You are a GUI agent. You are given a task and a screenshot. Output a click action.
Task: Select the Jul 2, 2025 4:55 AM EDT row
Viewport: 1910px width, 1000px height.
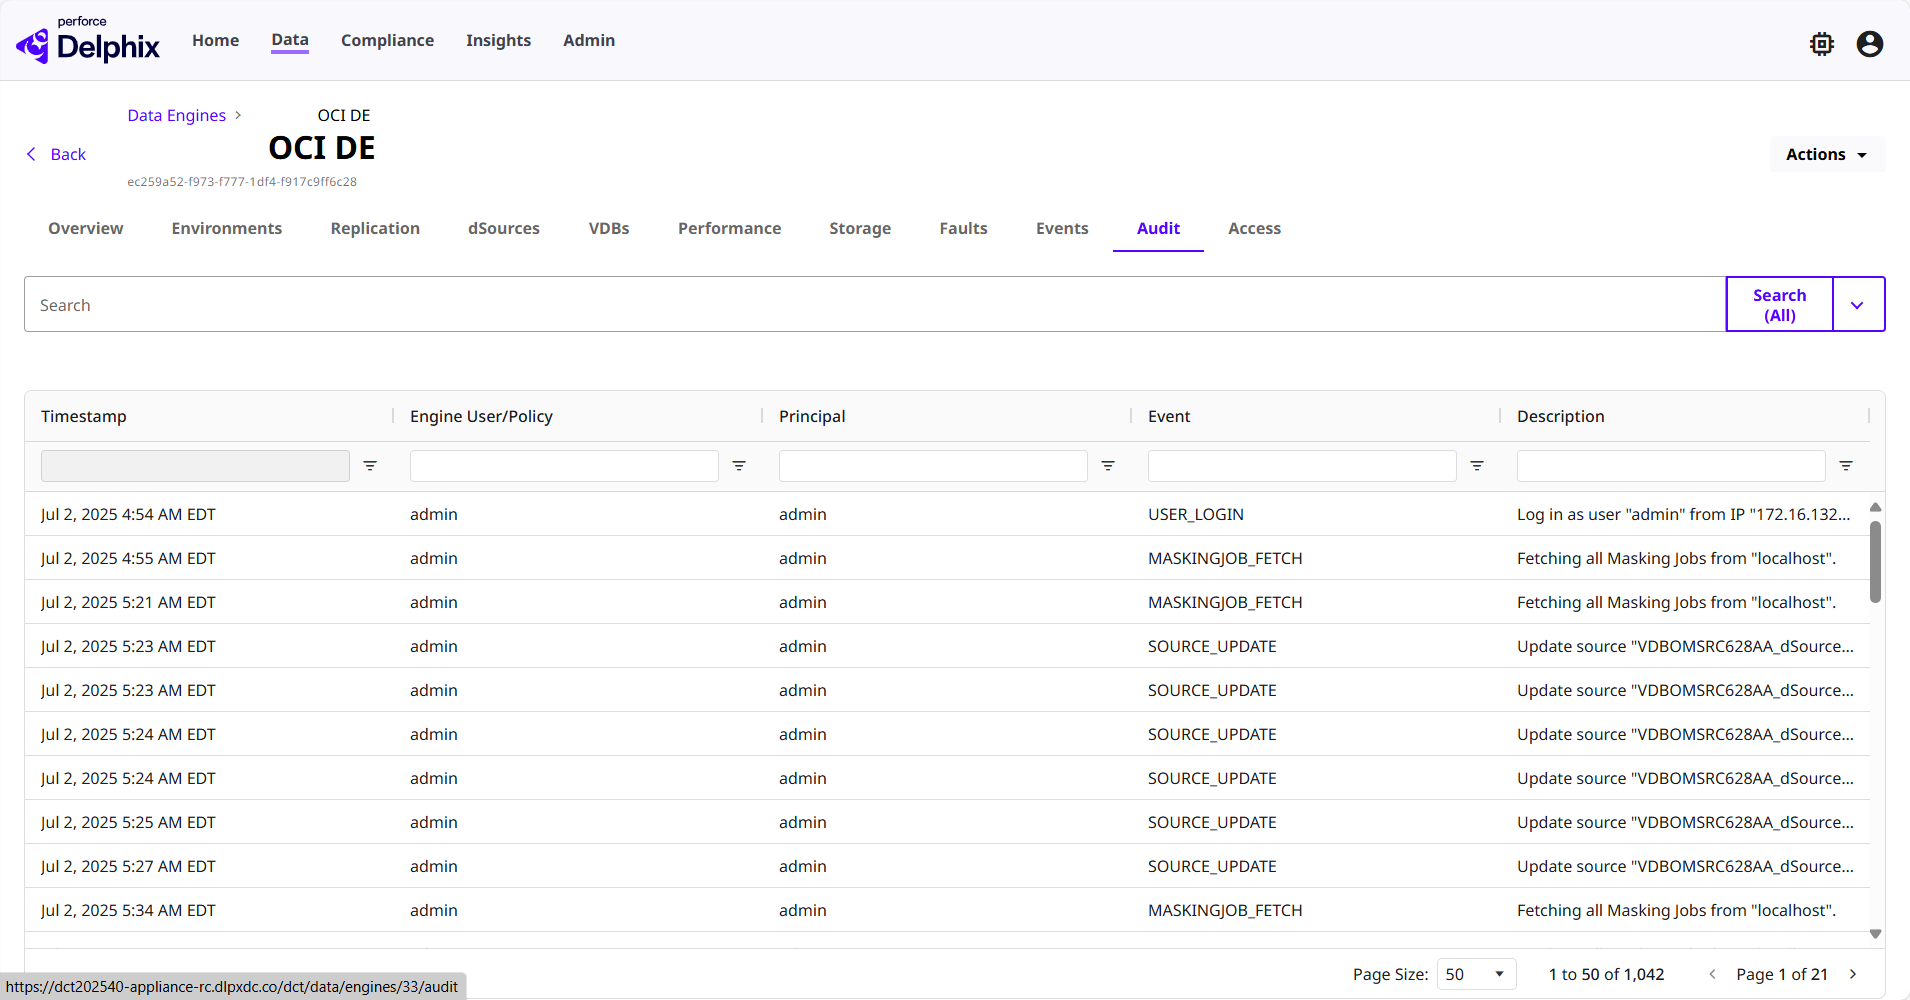(947, 558)
